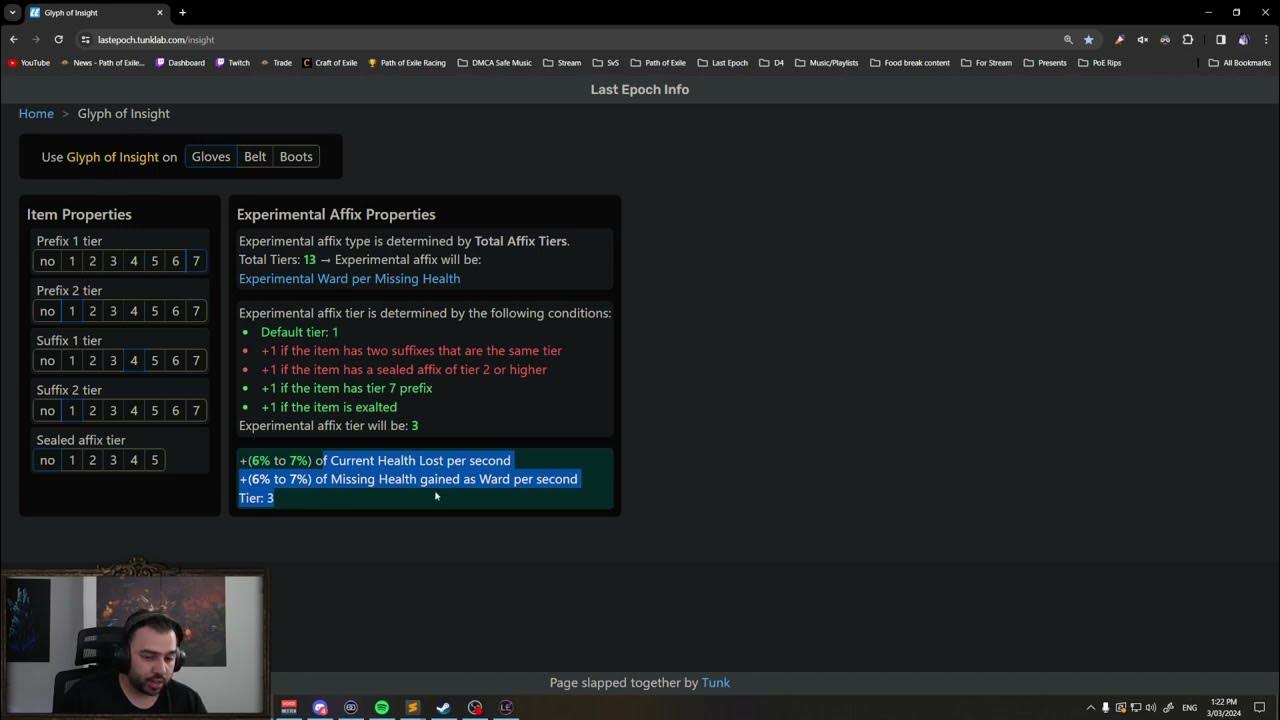The width and height of the screenshot is (1280, 720).
Task: Show hidden system tray icons chevron
Action: (x=1090, y=707)
